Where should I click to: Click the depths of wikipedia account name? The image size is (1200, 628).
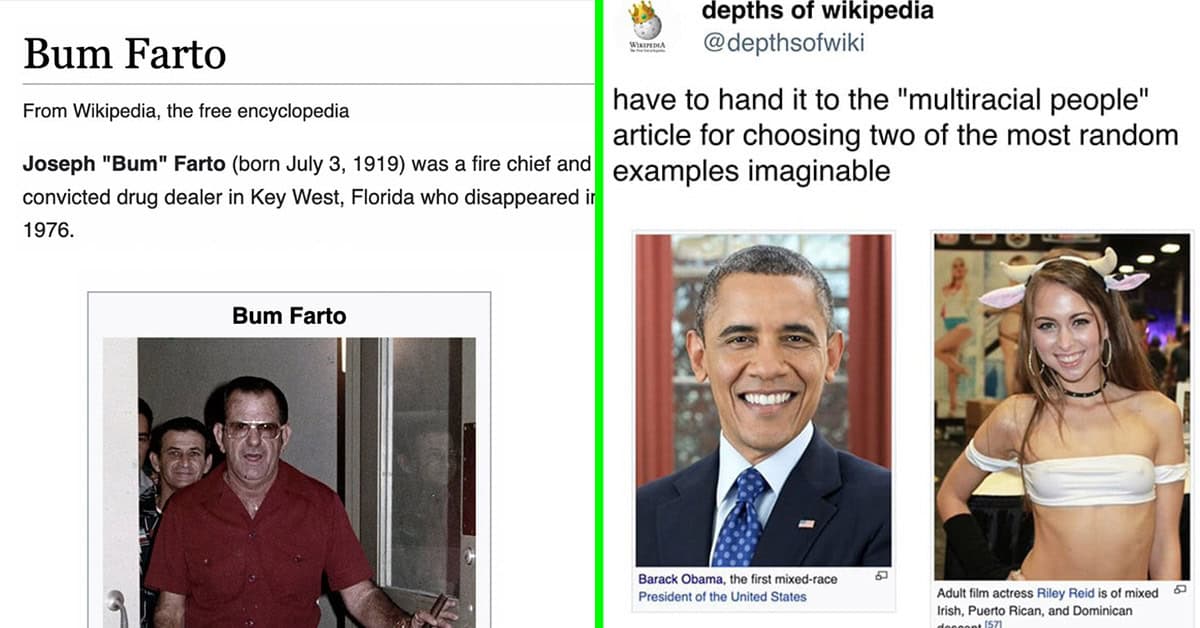coord(818,11)
